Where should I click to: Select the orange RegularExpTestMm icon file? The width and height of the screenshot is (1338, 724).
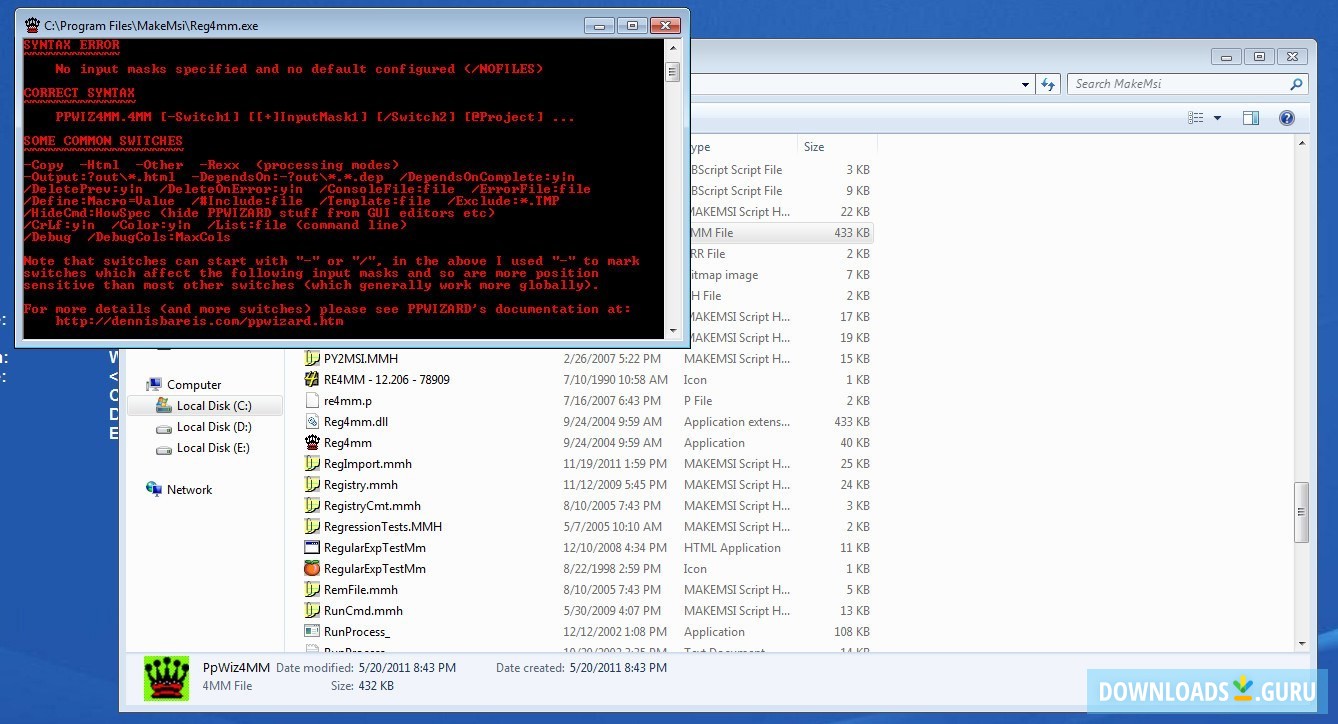(312, 569)
